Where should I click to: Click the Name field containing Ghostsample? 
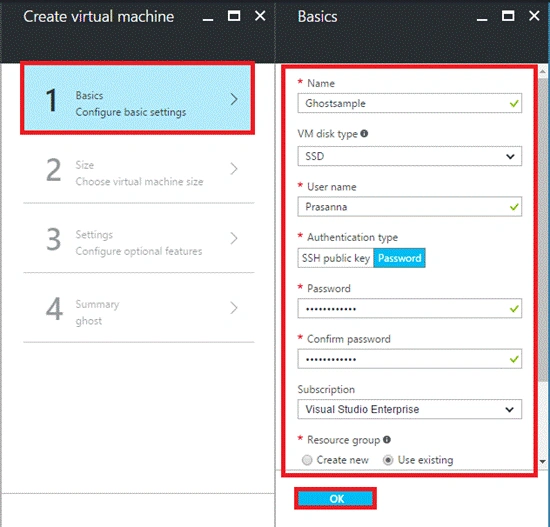point(409,103)
